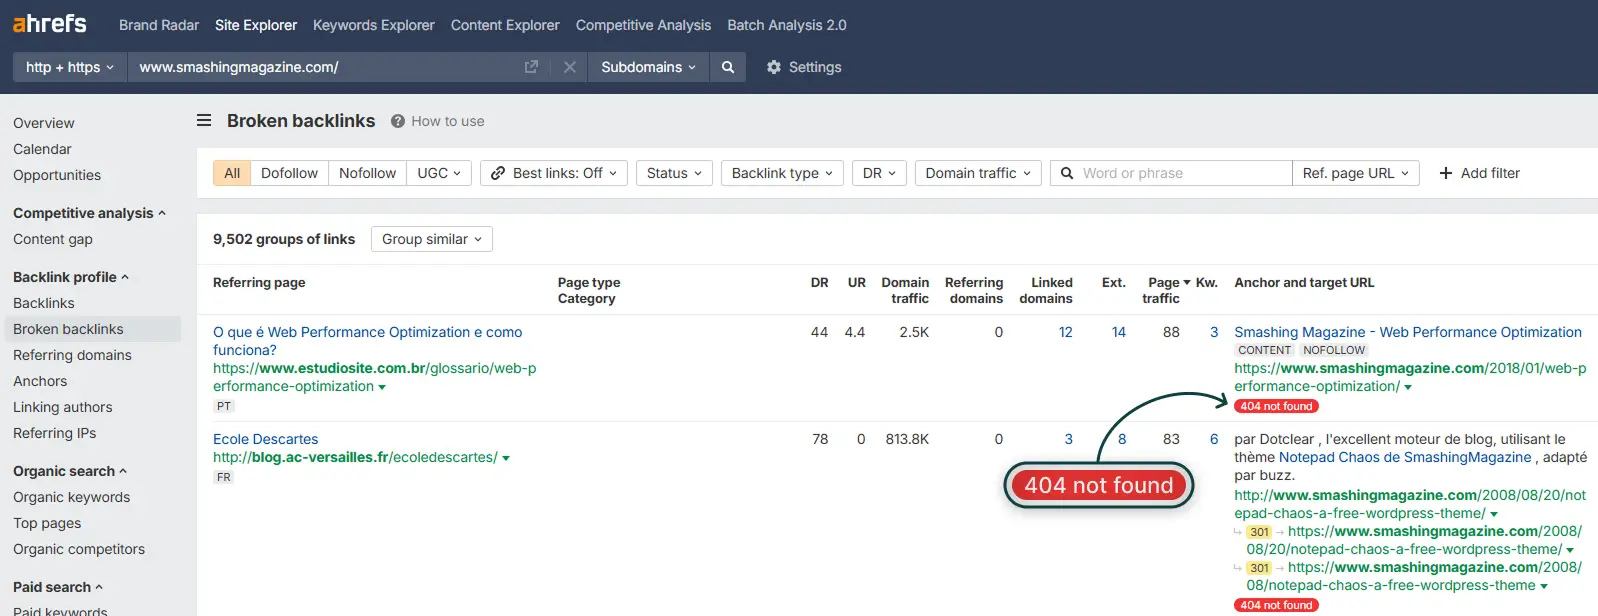Click the Word or phrase search field
The image size is (1598, 616).
[x=1171, y=173]
